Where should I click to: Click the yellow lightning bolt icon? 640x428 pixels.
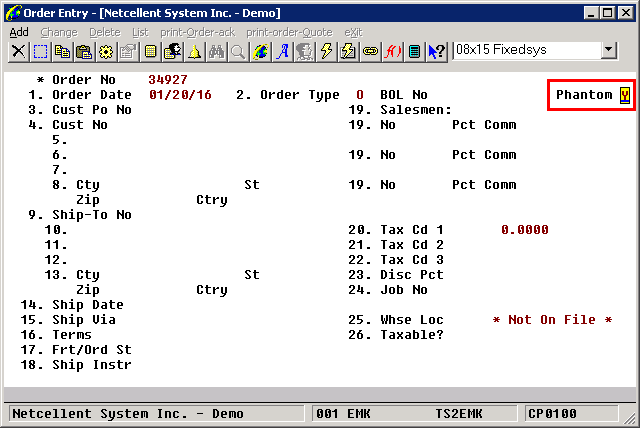pos(326,52)
